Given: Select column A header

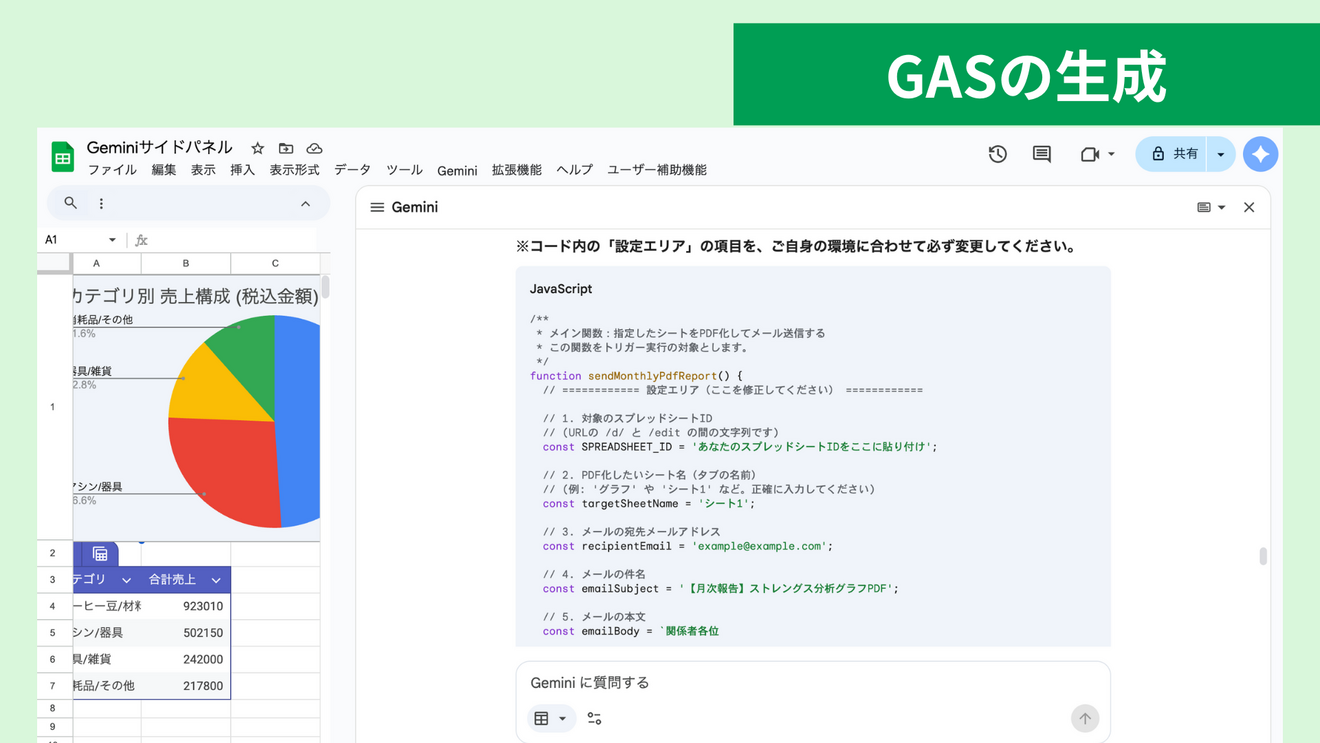Looking at the screenshot, I should coord(96,263).
